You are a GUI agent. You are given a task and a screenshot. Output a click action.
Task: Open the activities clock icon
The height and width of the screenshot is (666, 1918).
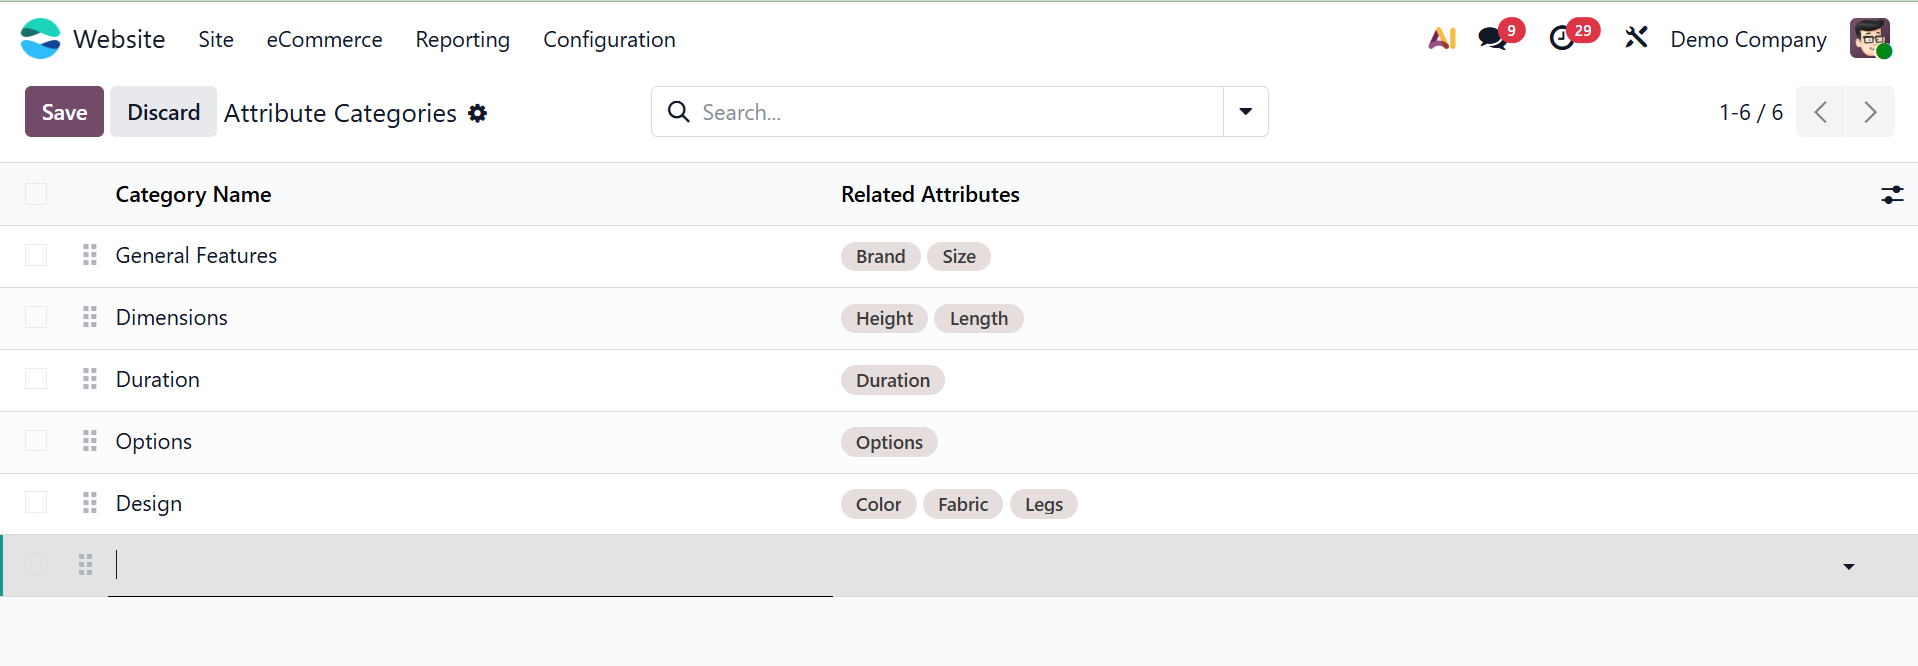coord(1561,39)
